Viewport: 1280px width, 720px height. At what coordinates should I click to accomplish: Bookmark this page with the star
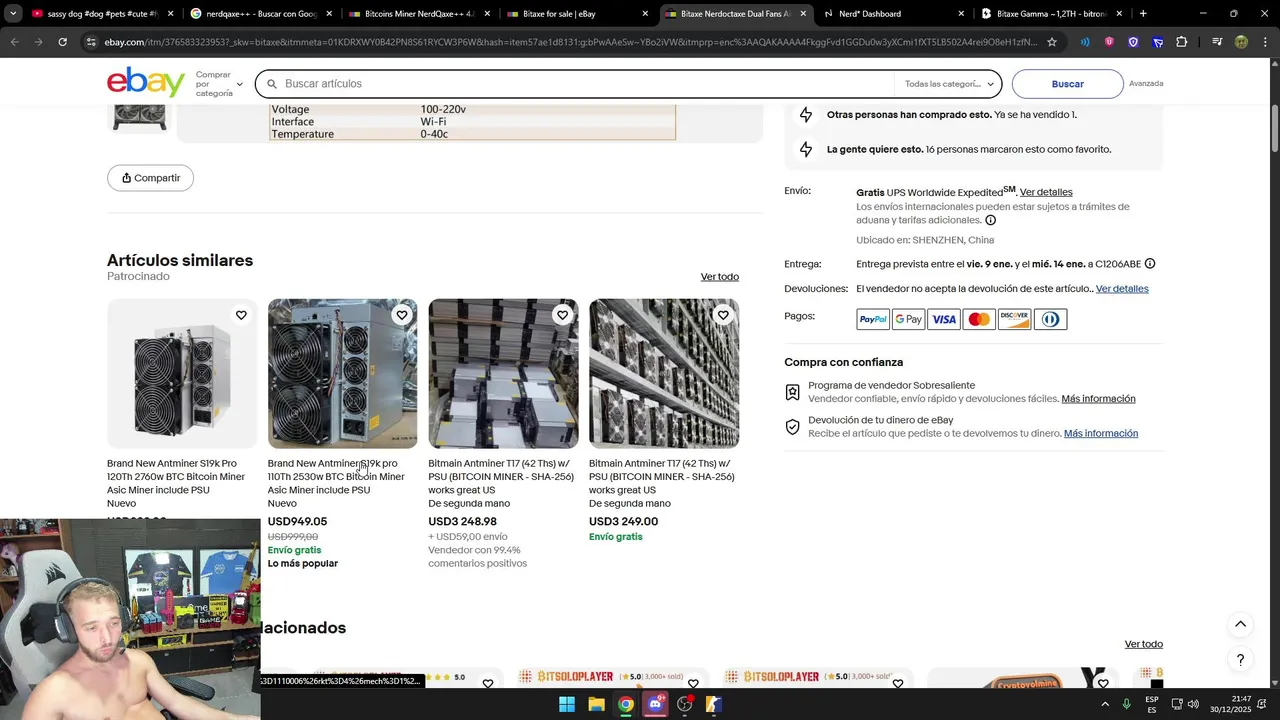[1052, 42]
